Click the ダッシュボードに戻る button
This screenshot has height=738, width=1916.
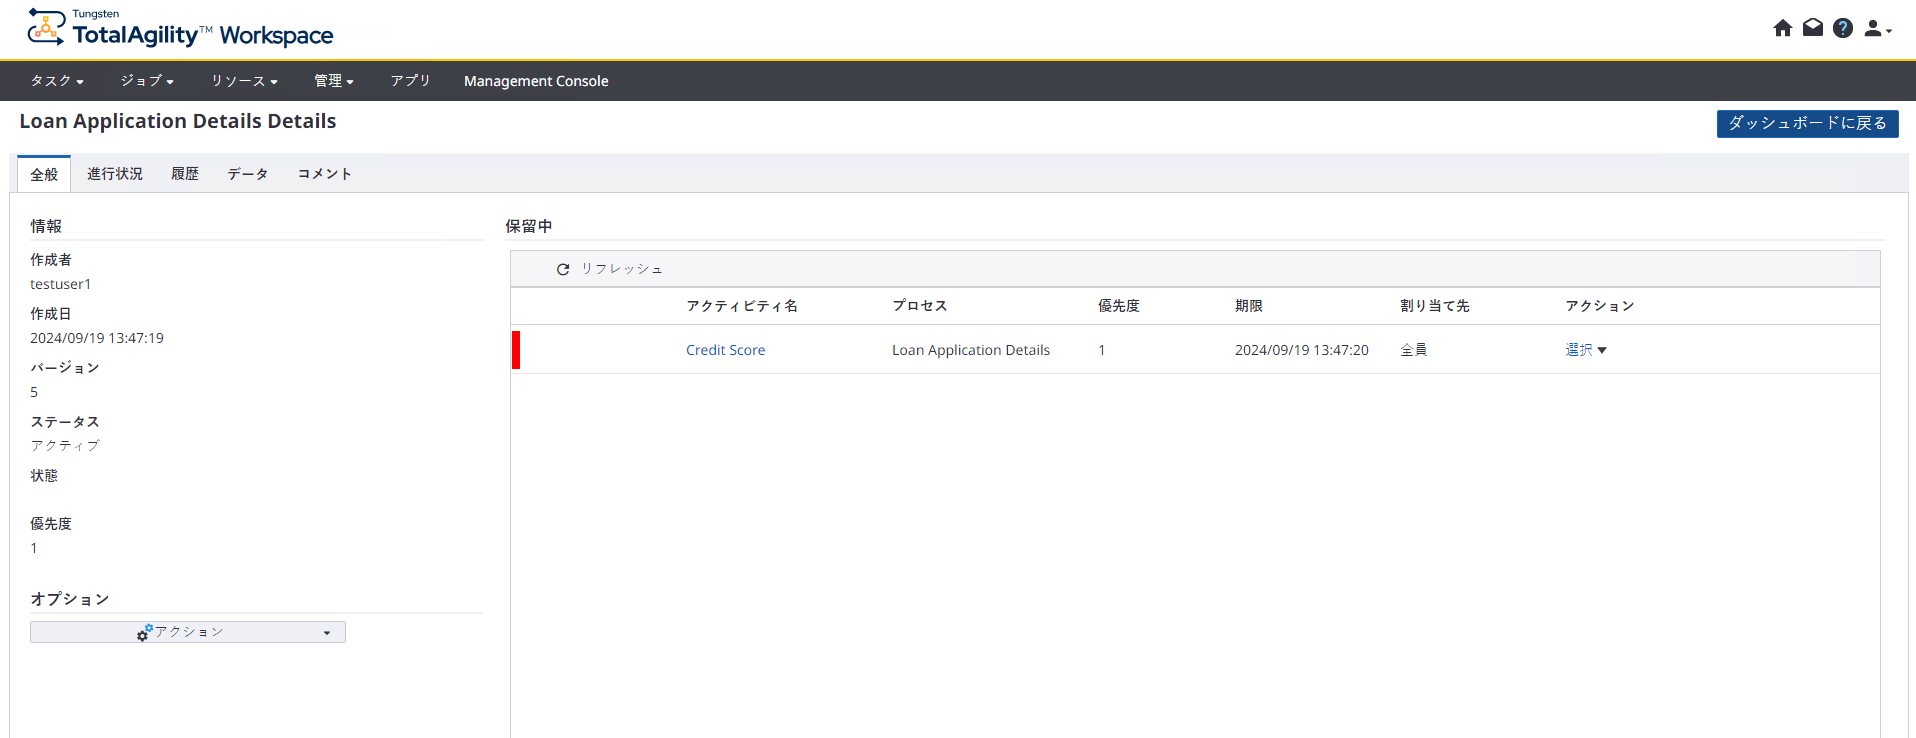(1806, 123)
